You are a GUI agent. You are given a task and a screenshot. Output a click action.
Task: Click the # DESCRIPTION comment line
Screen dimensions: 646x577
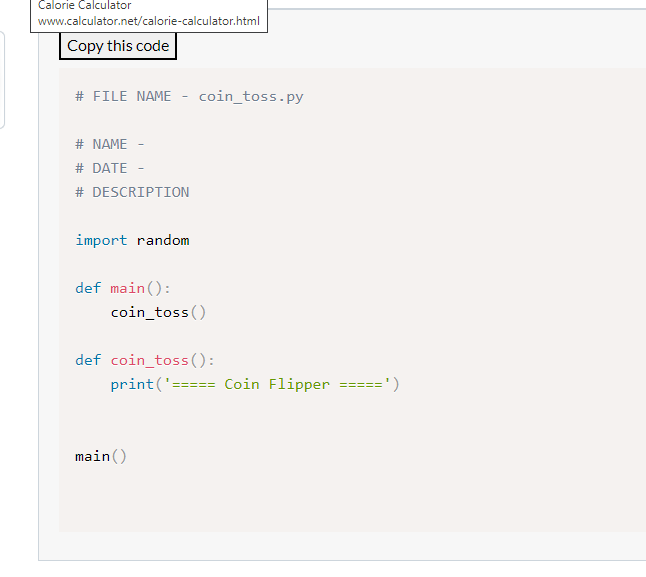(x=132, y=192)
